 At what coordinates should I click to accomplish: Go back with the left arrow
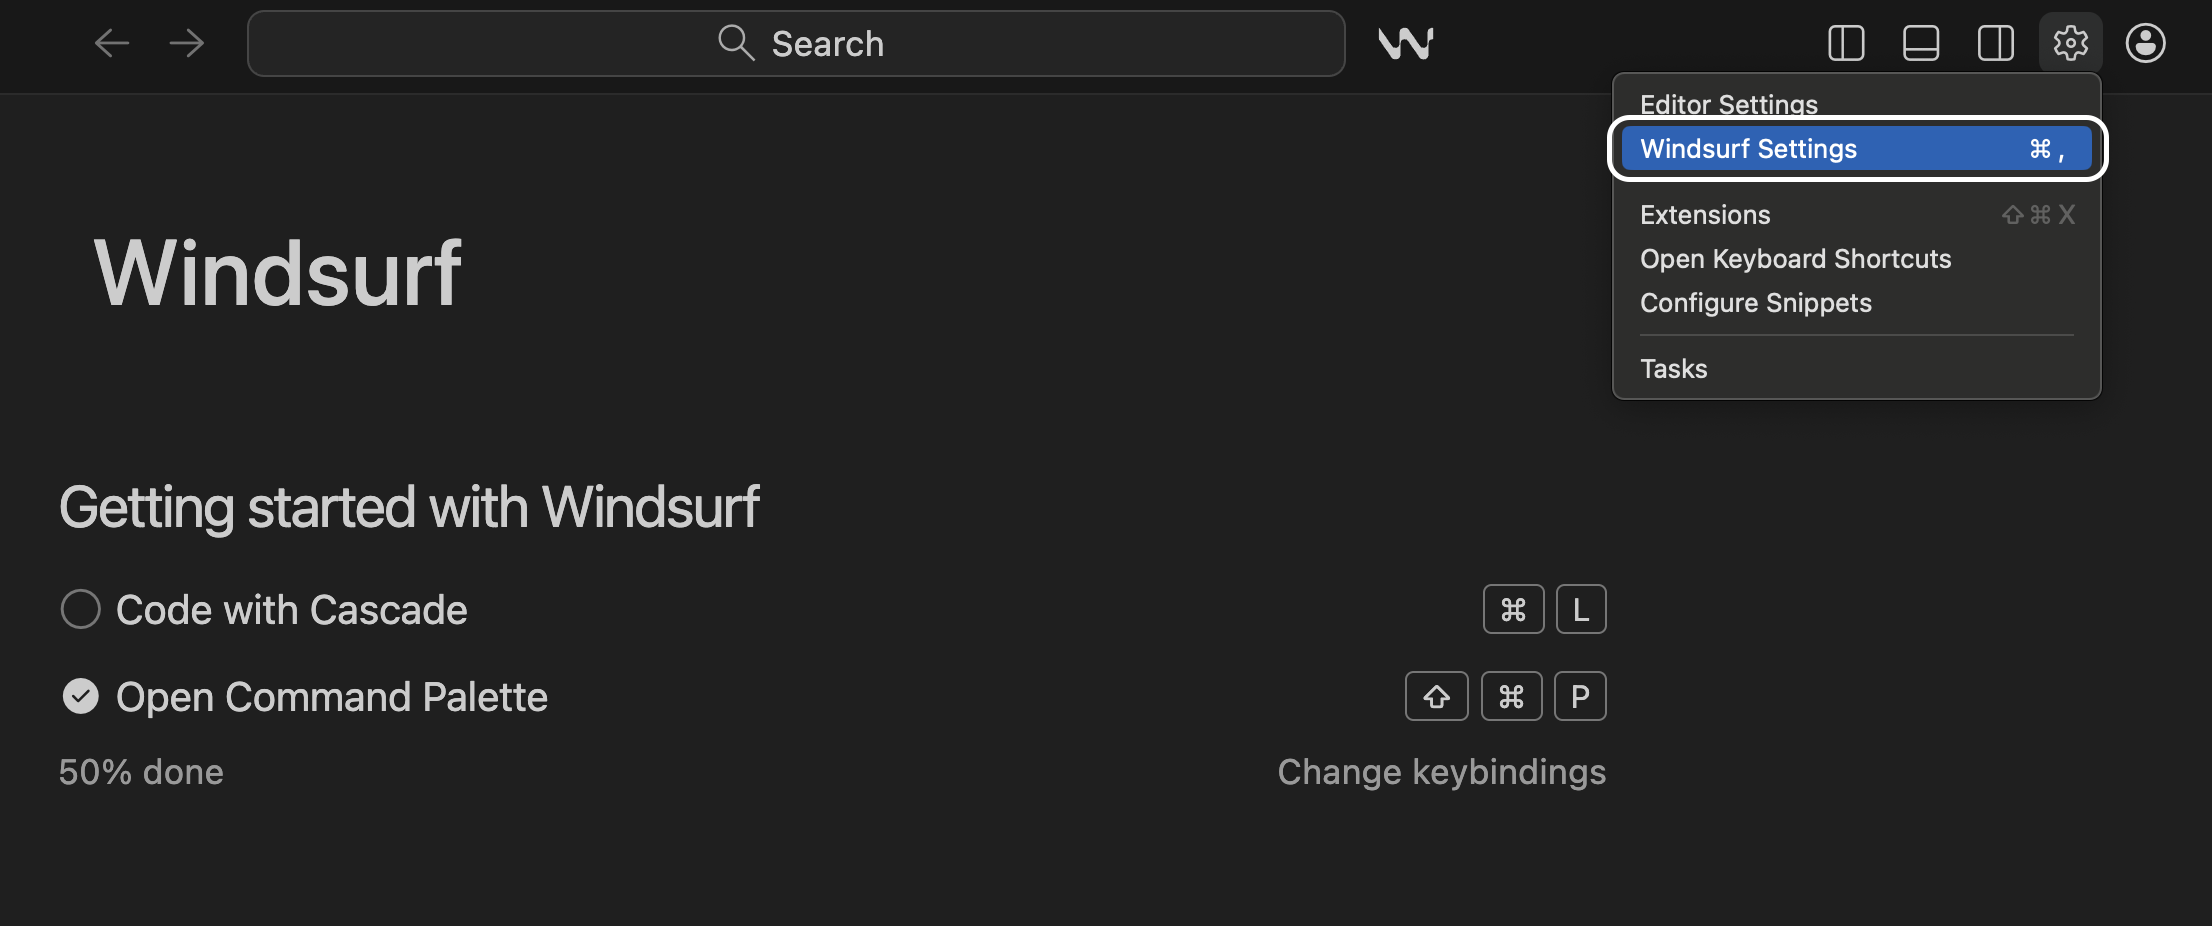tap(111, 43)
